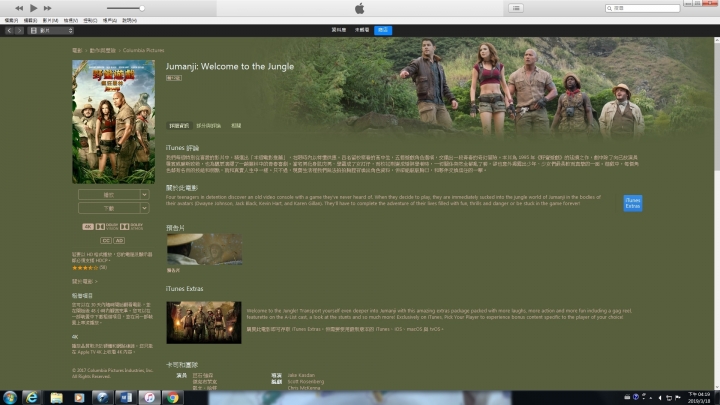Open the Help (說明) menu
Screen dimensions: 720x405
(129, 20)
